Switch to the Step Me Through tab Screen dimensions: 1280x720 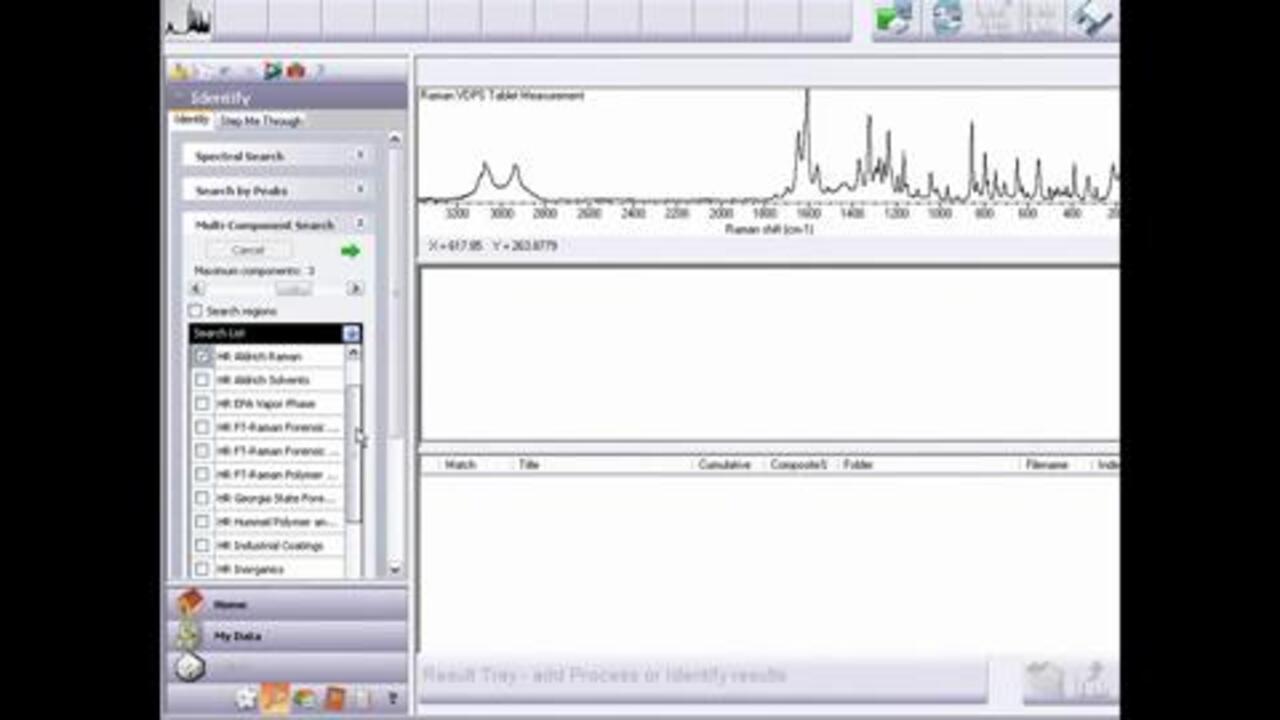[261, 121]
